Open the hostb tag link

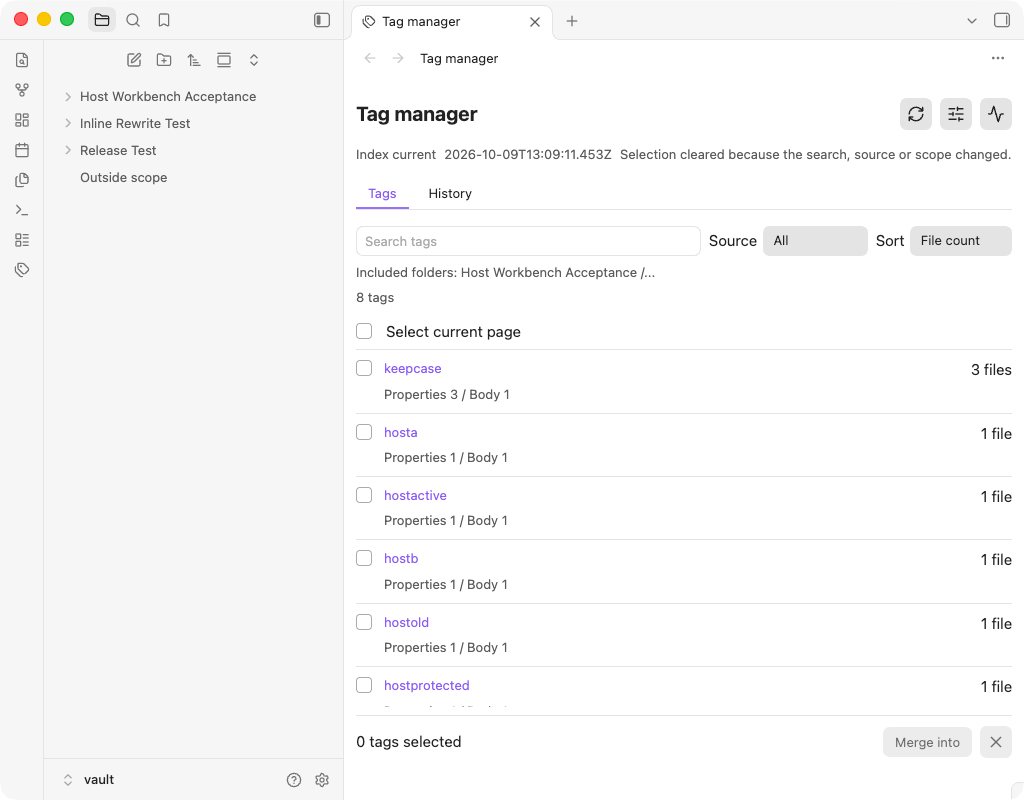pyautogui.click(x=401, y=558)
